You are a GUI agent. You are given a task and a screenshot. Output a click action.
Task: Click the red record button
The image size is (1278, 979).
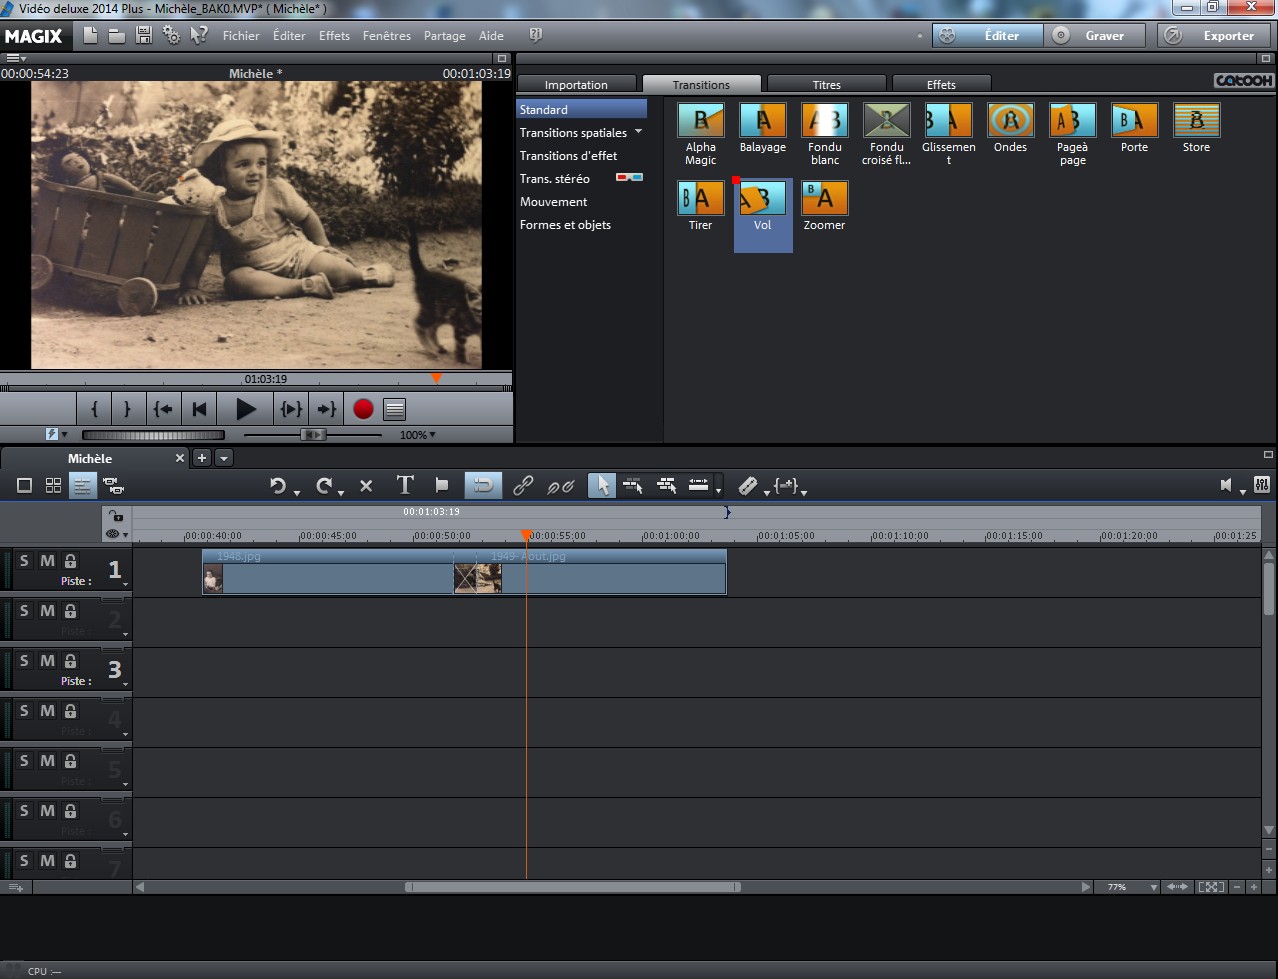coord(363,409)
